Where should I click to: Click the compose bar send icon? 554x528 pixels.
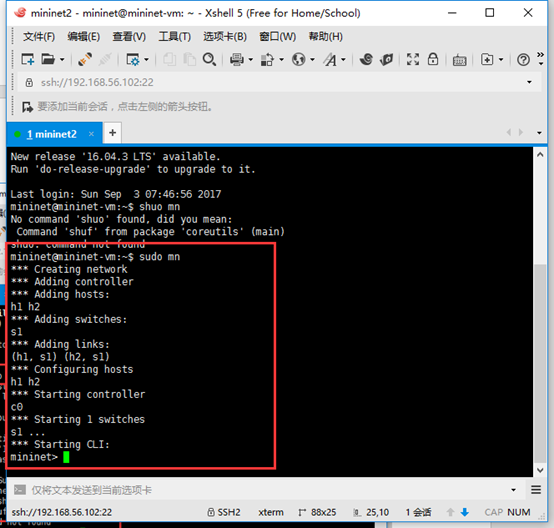pyautogui.click(x=20, y=490)
